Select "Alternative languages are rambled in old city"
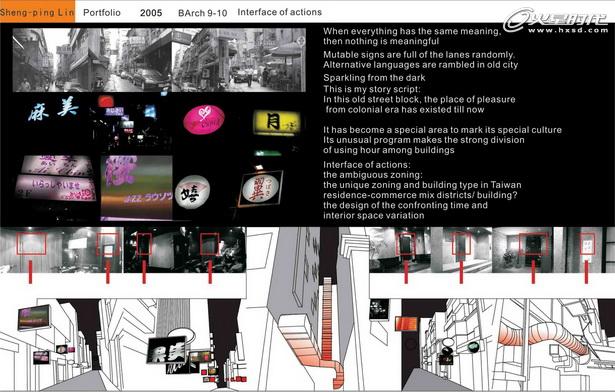This screenshot has width=615, height=392. click(x=420, y=65)
